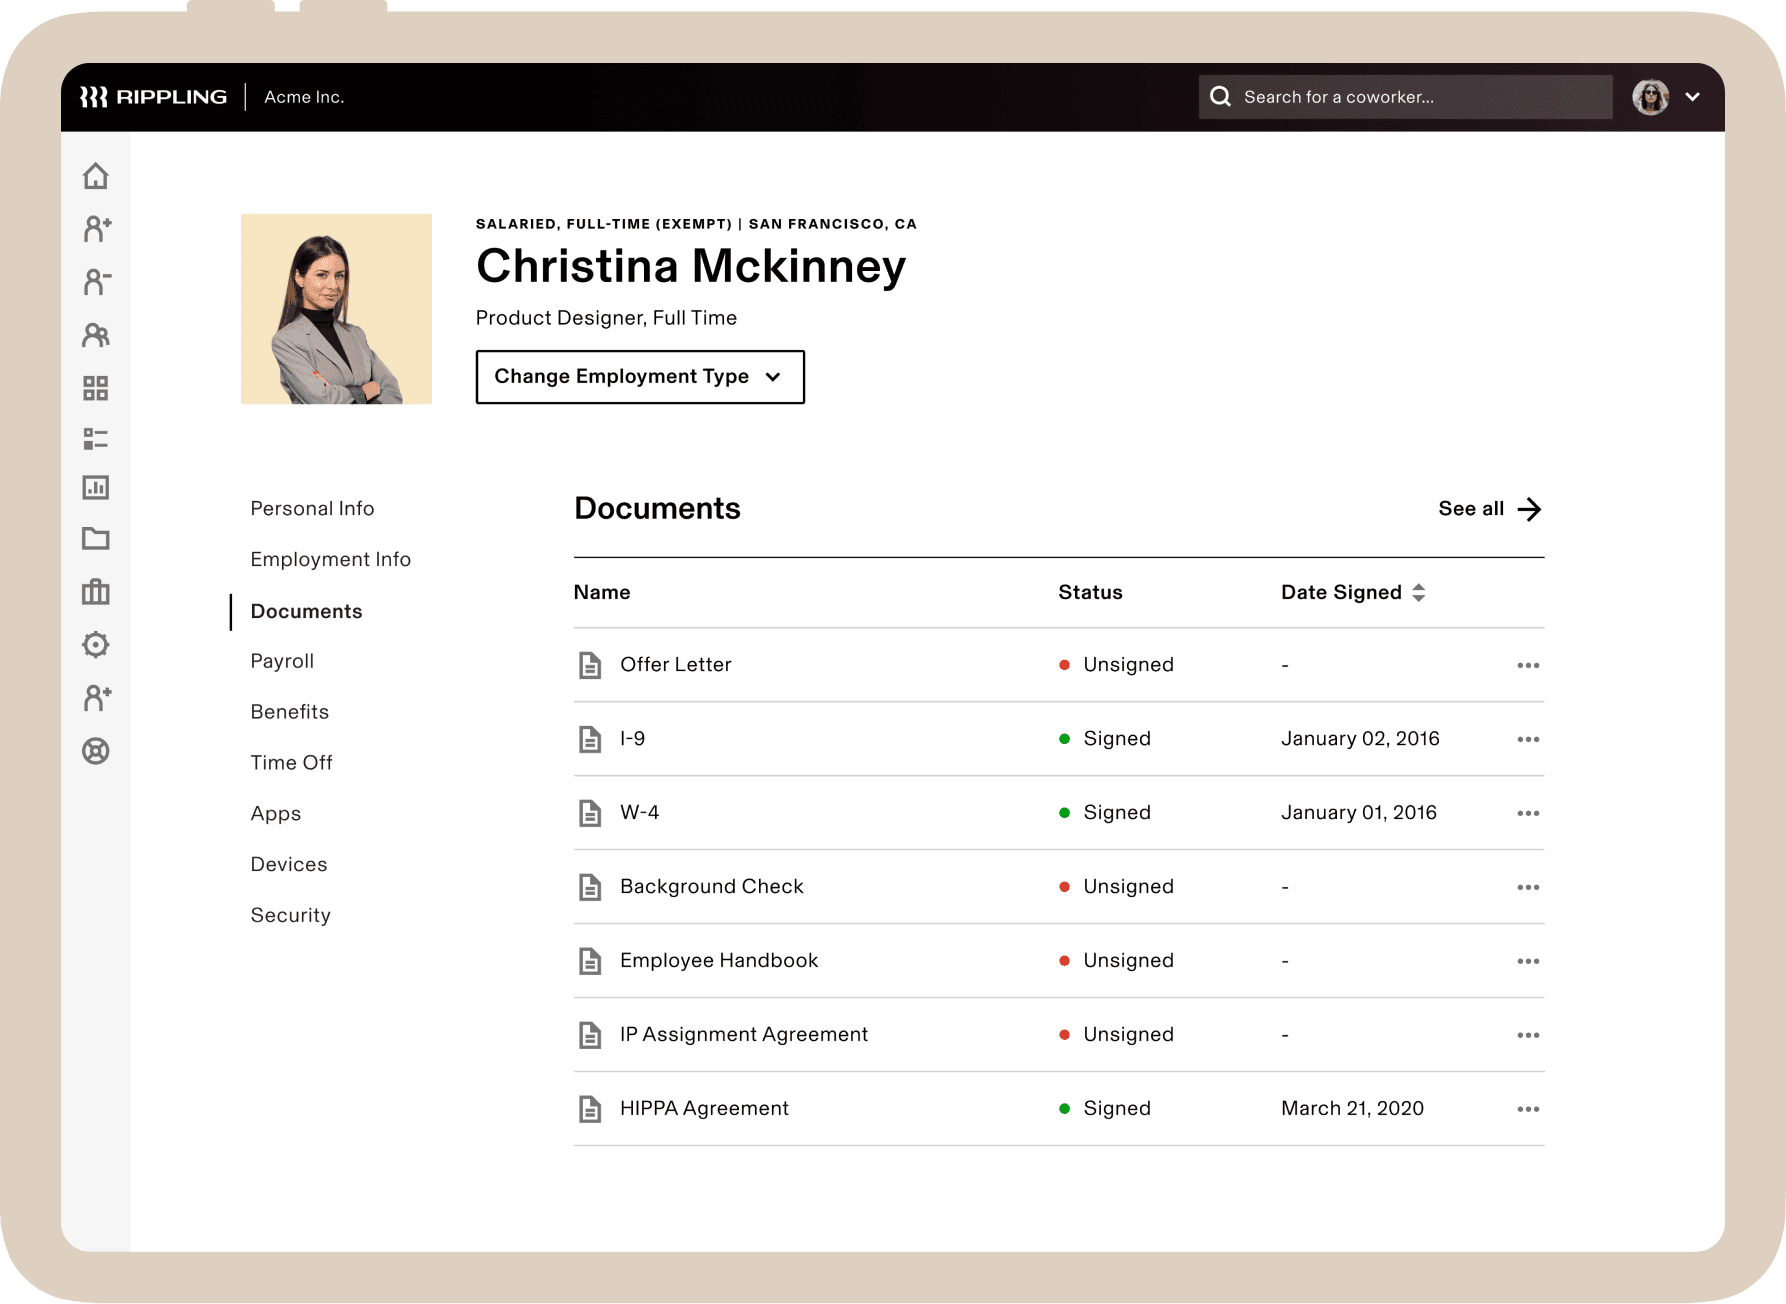Open the user account menu chevron
The image size is (1786, 1304).
[x=1692, y=97]
